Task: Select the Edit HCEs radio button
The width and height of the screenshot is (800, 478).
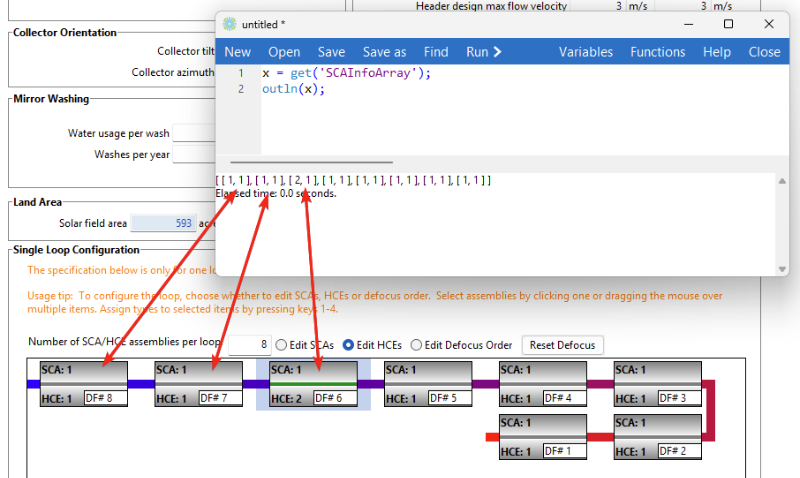Action: [349, 345]
